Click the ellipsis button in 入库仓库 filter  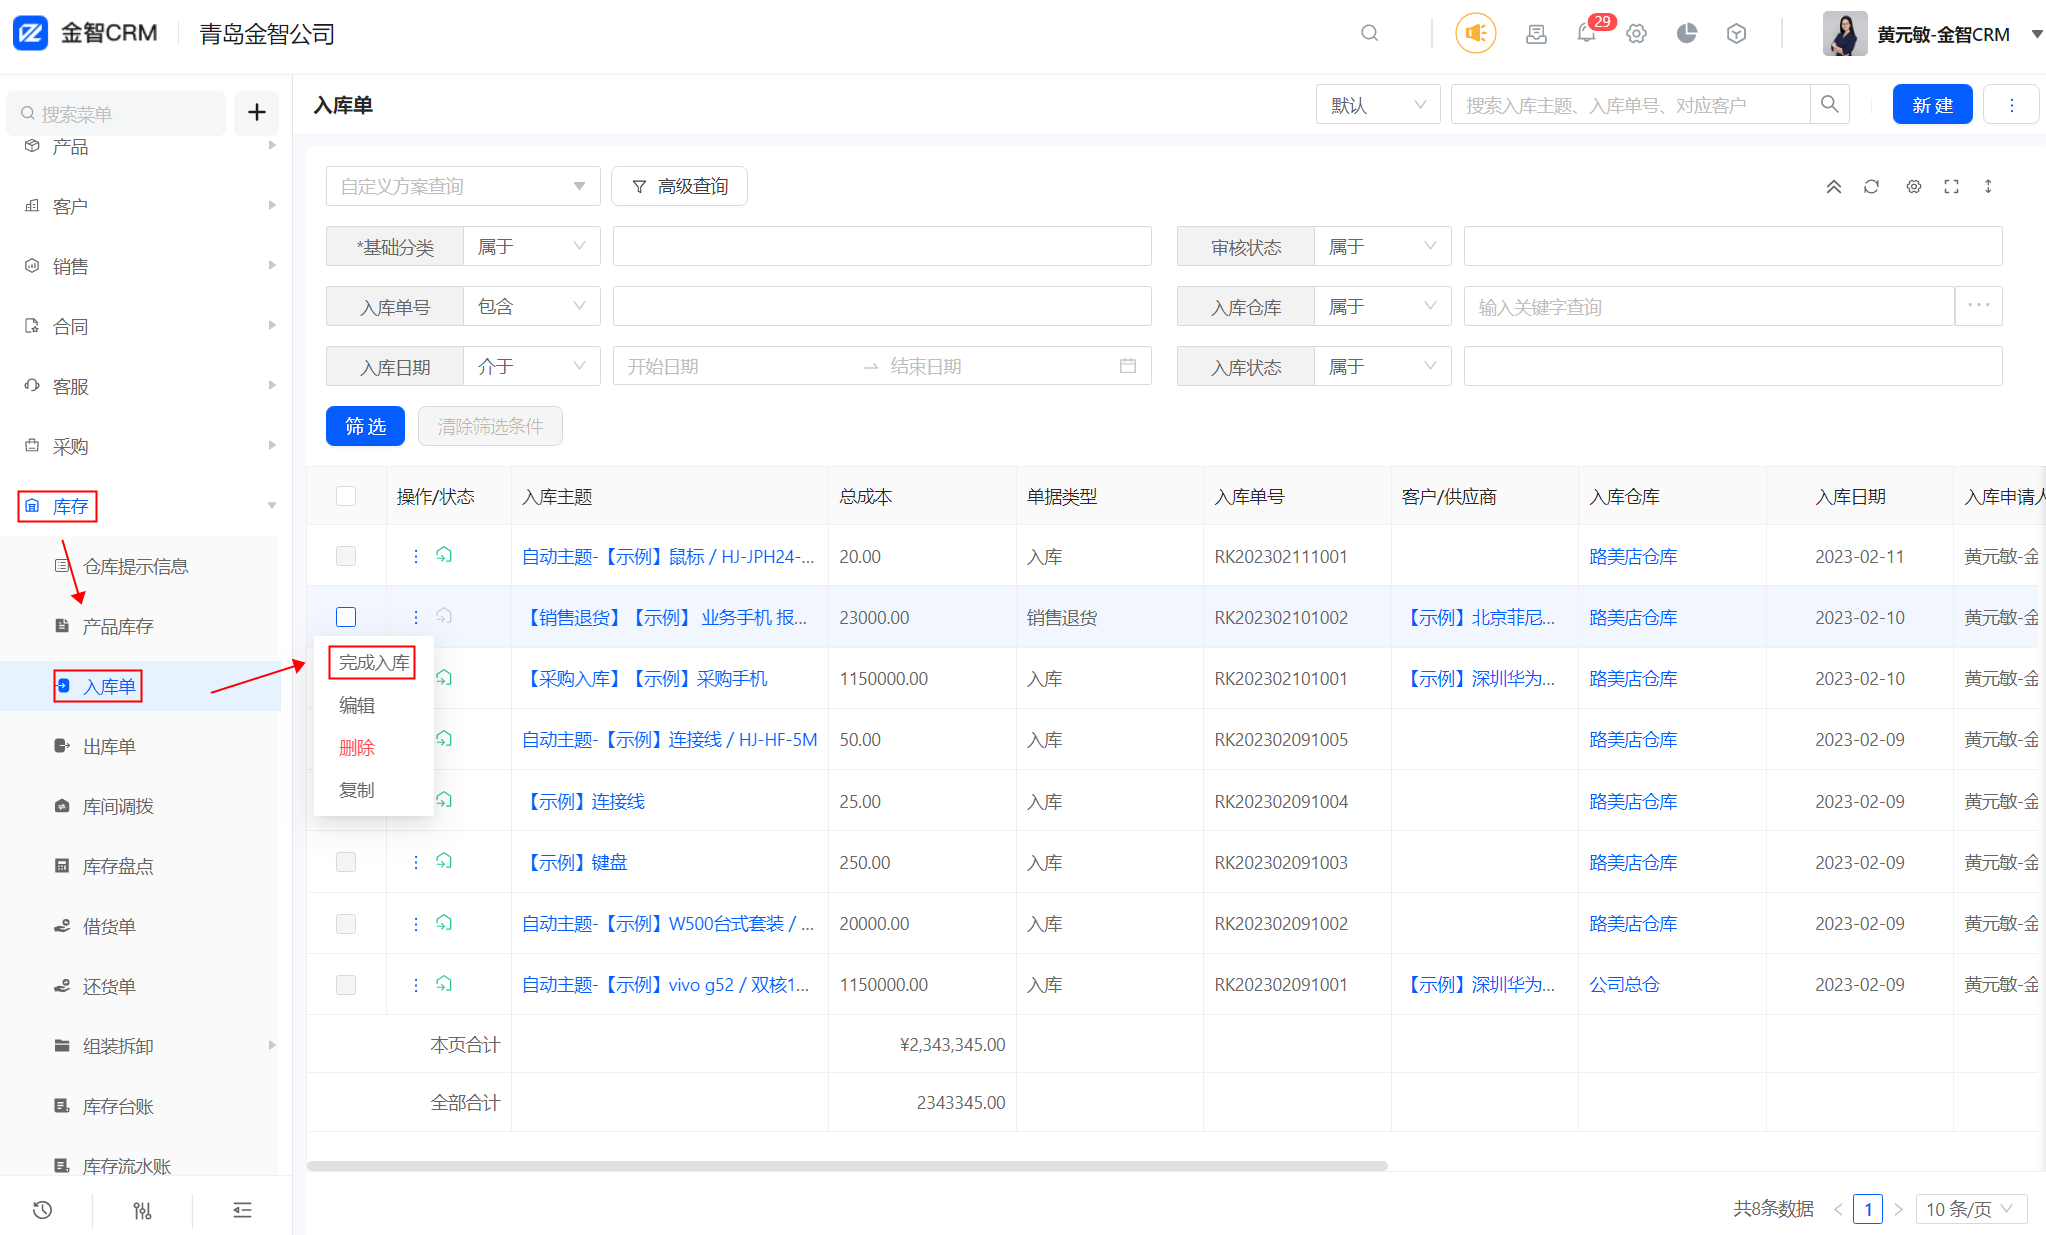[1978, 306]
